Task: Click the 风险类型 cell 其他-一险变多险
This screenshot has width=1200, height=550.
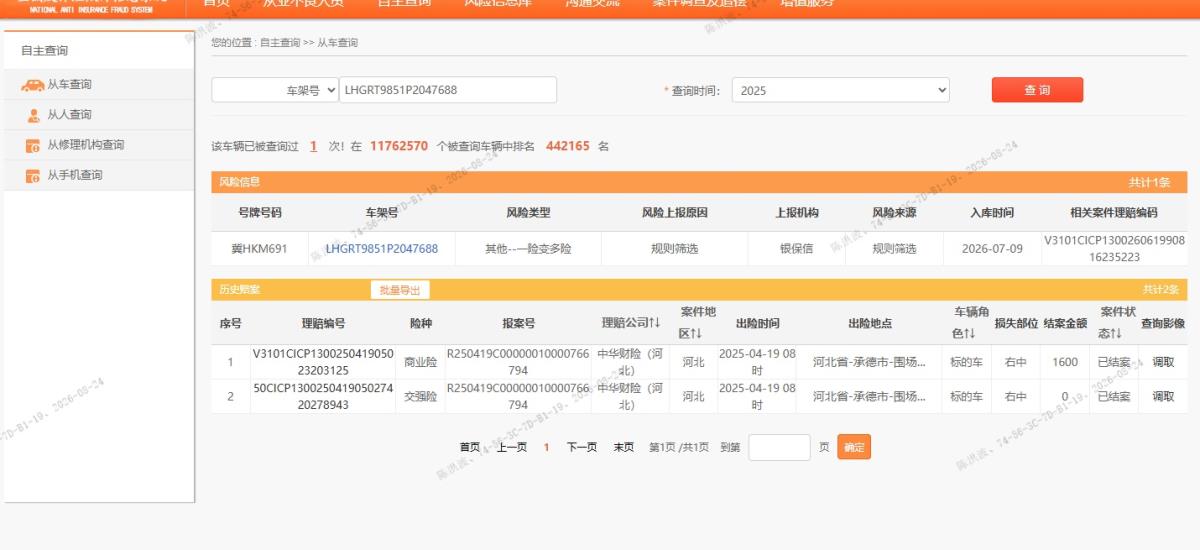Action: pos(528,249)
